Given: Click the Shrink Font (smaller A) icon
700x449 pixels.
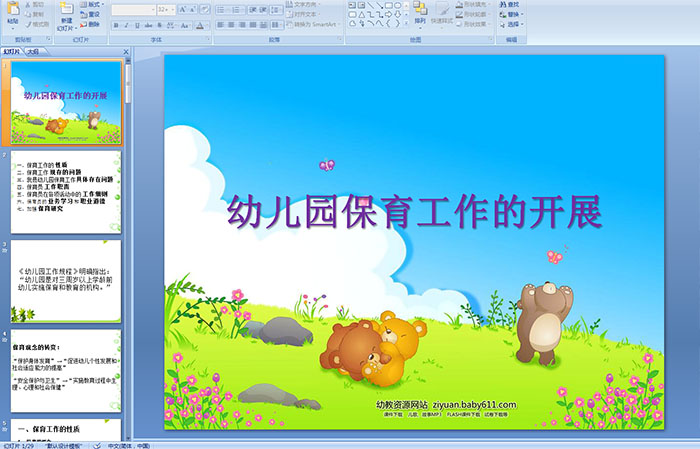Looking at the screenshot, I should (x=192, y=9).
